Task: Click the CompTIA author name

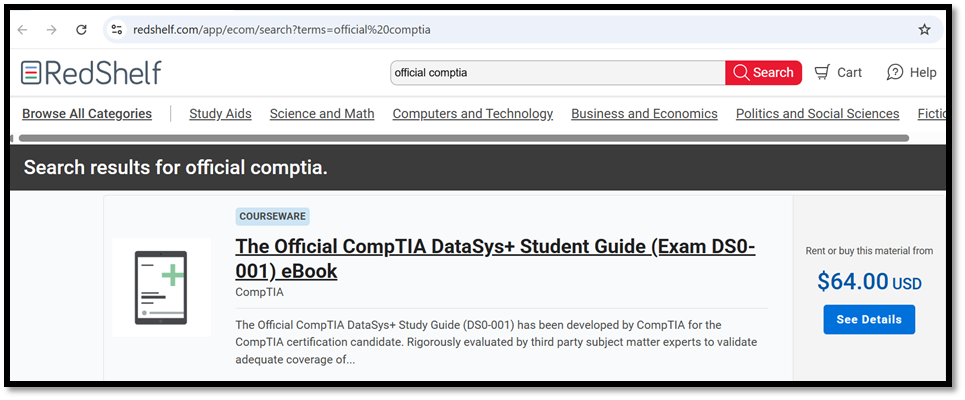Action: [260, 292]
